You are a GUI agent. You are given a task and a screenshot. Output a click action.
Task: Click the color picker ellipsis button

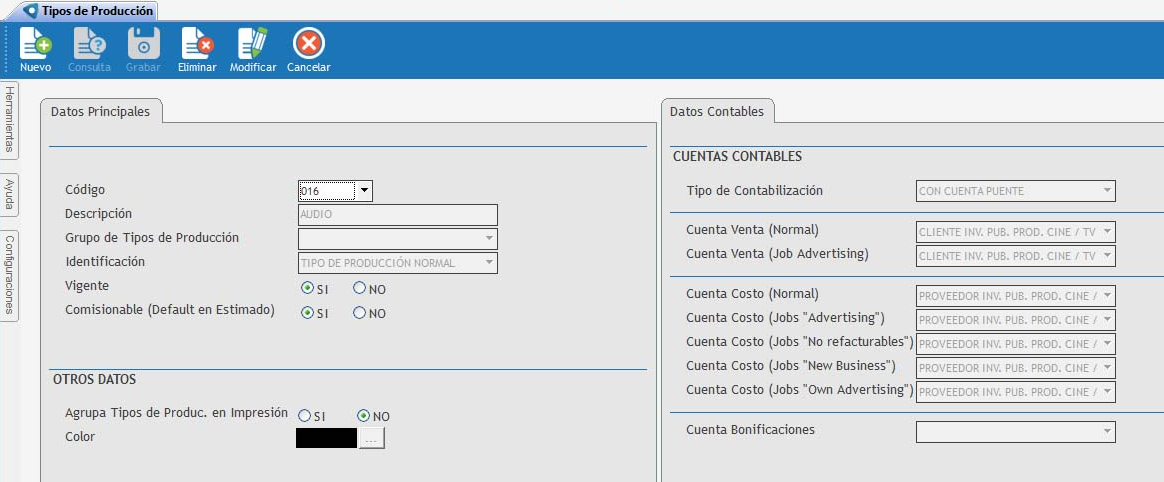coord(371,438)
